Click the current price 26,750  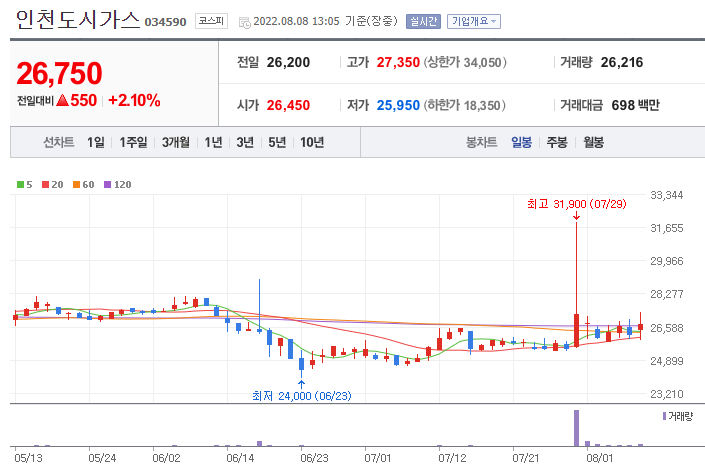coord(59,73)
